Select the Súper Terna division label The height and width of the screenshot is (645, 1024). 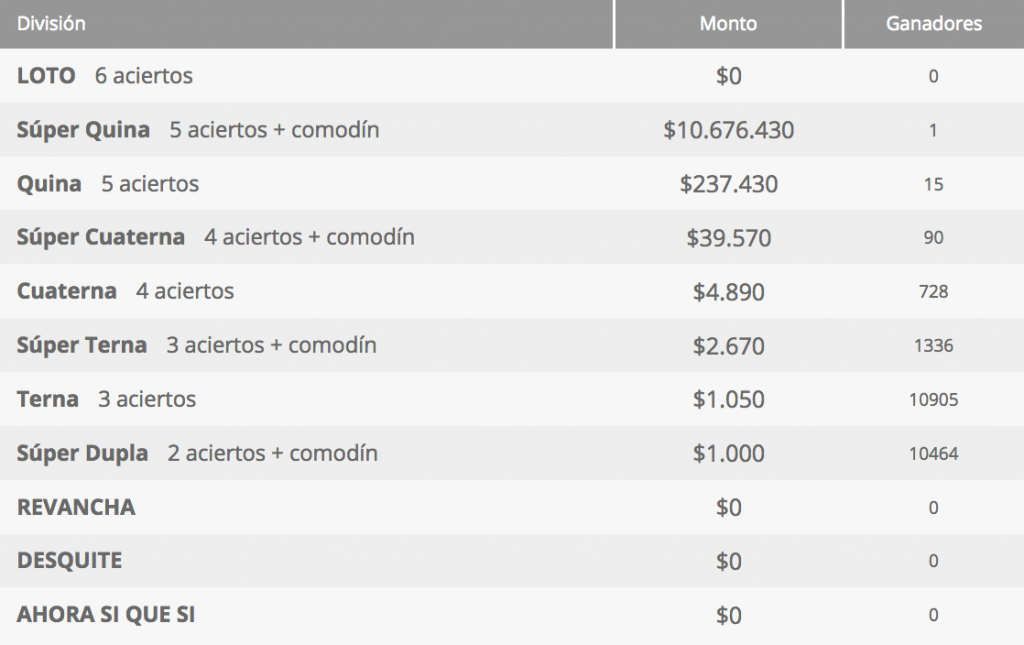[x=82, y=345]
